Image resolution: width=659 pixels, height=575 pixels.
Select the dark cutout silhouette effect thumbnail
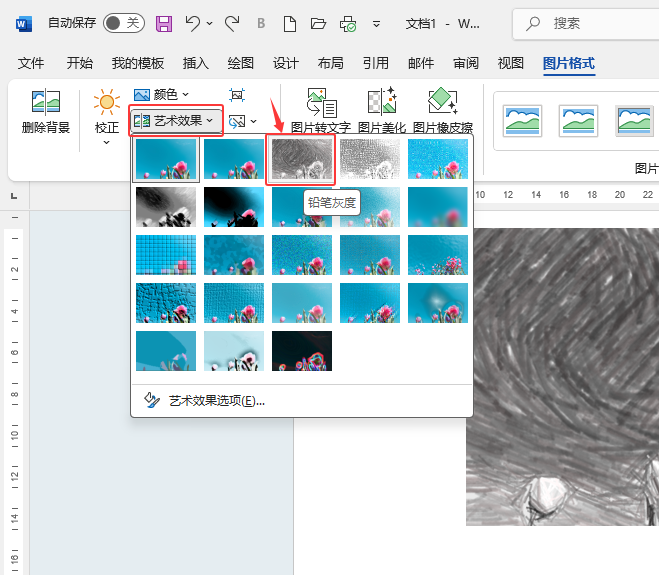point(234,207)
